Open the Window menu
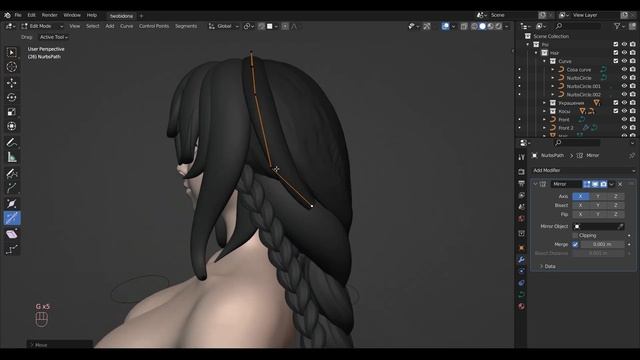 [x=72, y=15]
